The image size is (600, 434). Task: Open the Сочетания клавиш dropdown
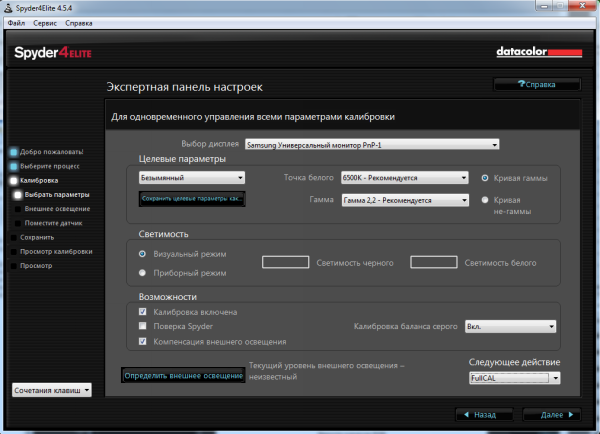(x=52, y=390)
